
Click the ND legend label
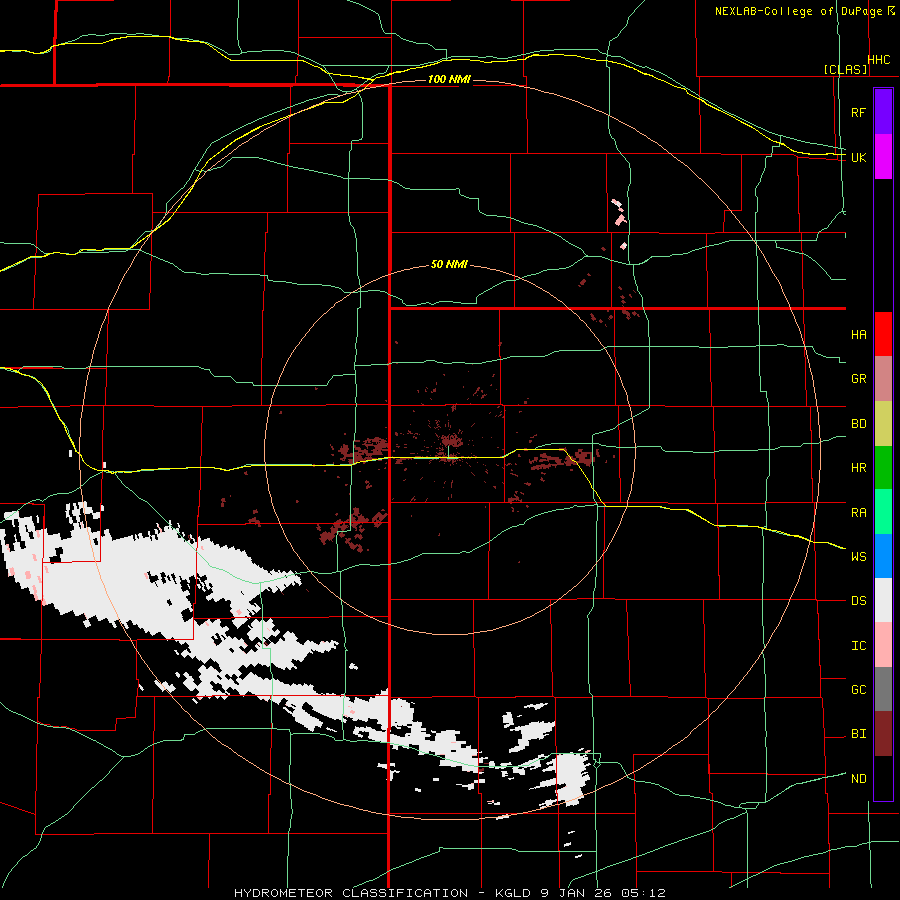(x=858, y=779)
